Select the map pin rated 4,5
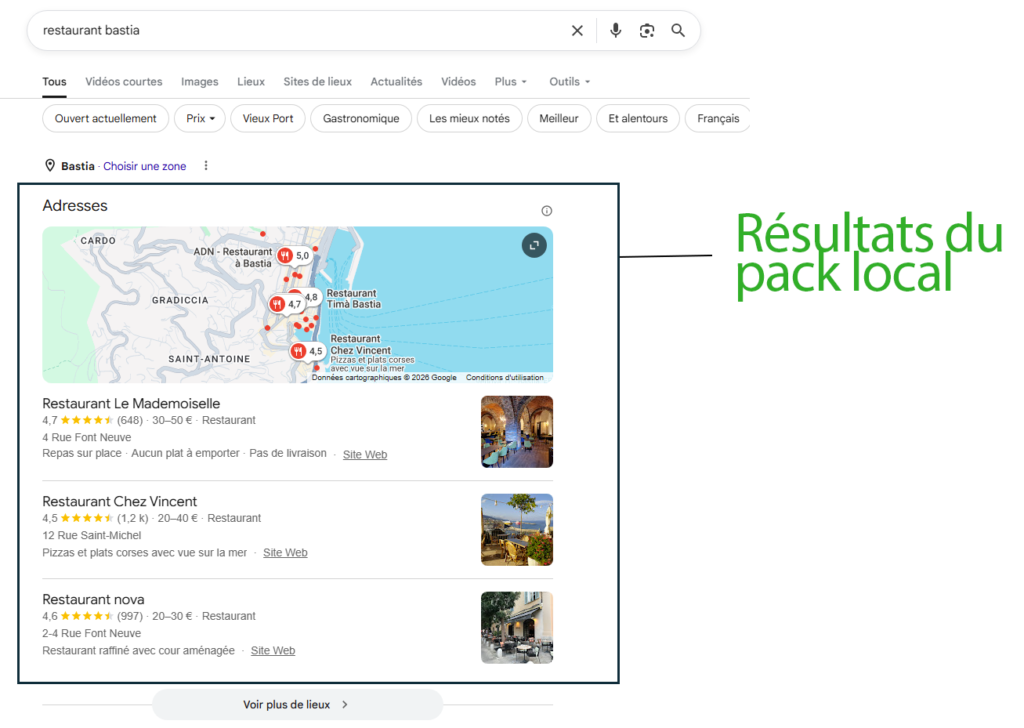This screenshot has width=1024, height=728. point(307,351)
